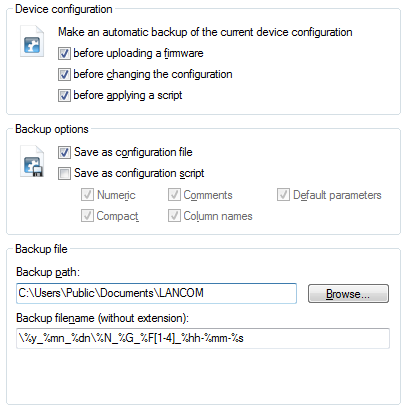Click into the Backup path field
This screenshot has height=409, width=405.
click(x=156, y=293)
